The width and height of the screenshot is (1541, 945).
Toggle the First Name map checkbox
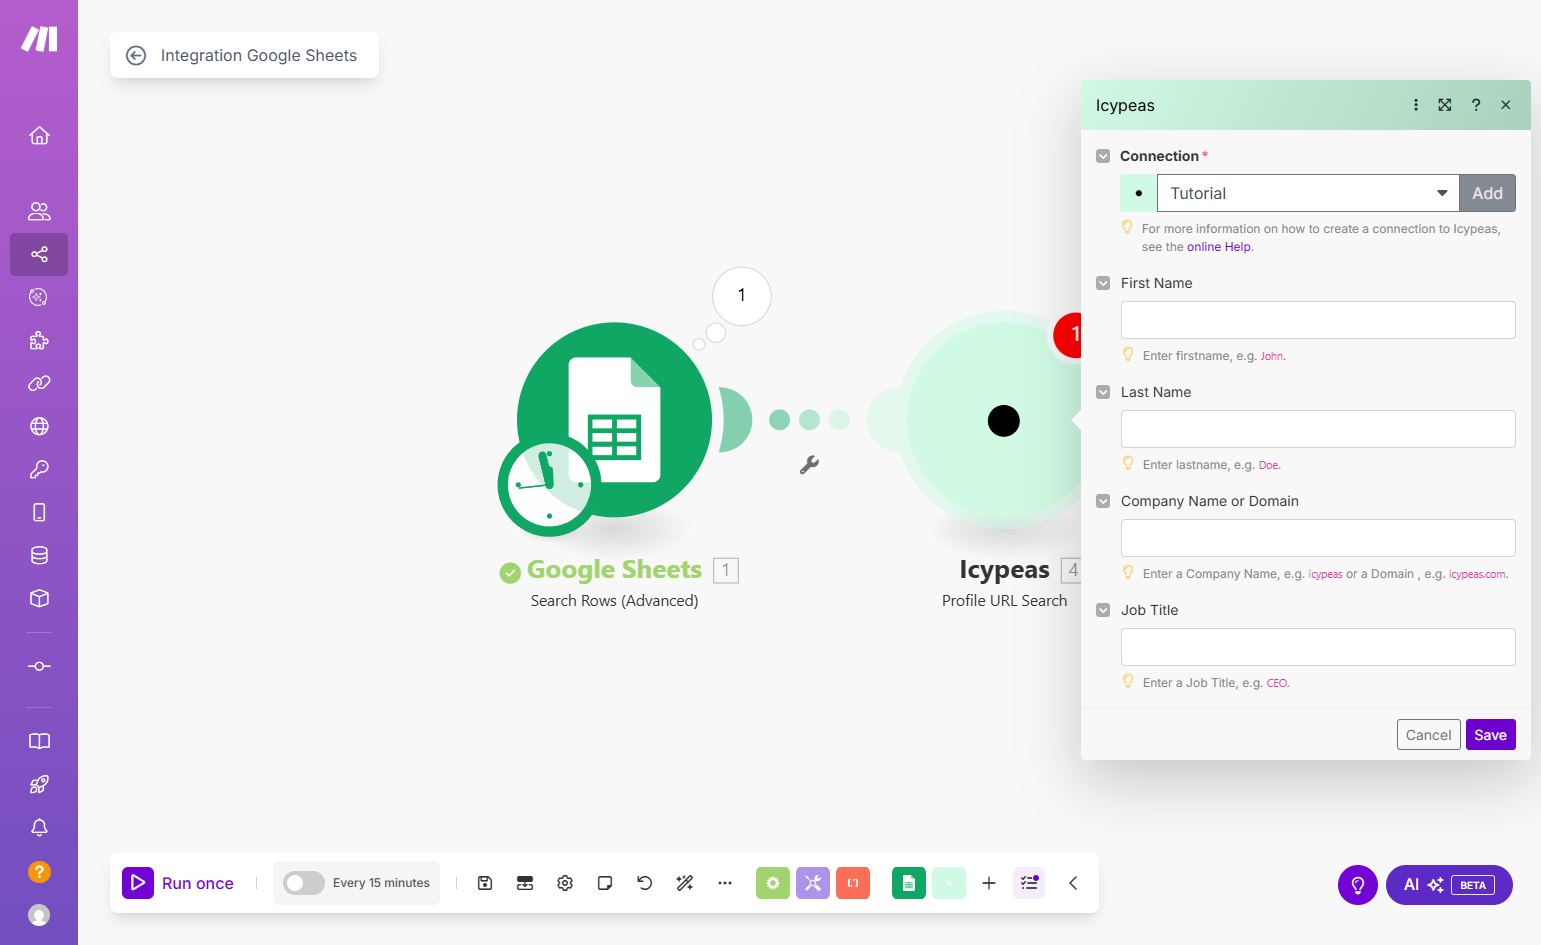pyautogui.click(x=1103, y=283)
